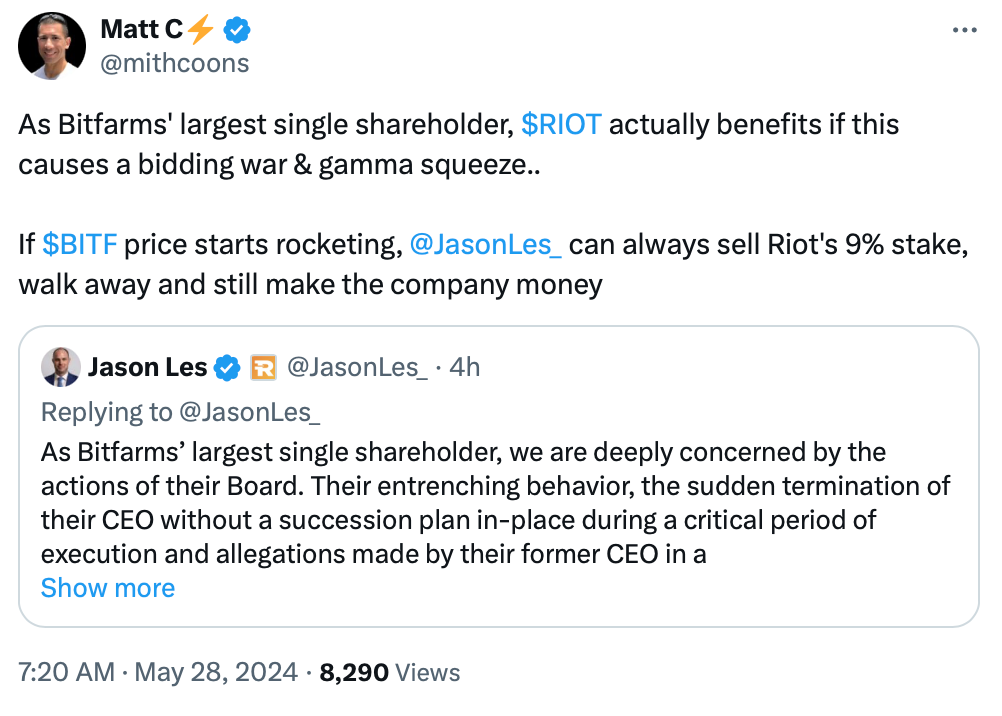The width and height of the screenshot is (1002, 716).
Task: Click Jason Les's verified badge icon
Action: [229, 368]
